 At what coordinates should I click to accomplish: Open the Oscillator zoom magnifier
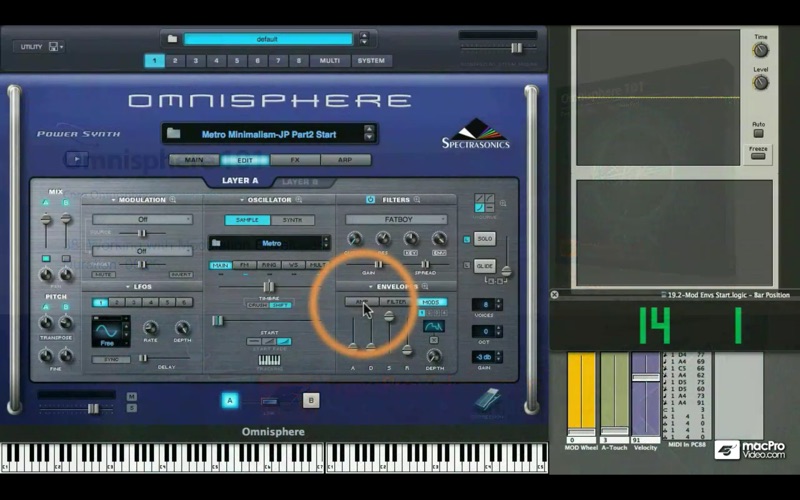(x=299, y=199)
